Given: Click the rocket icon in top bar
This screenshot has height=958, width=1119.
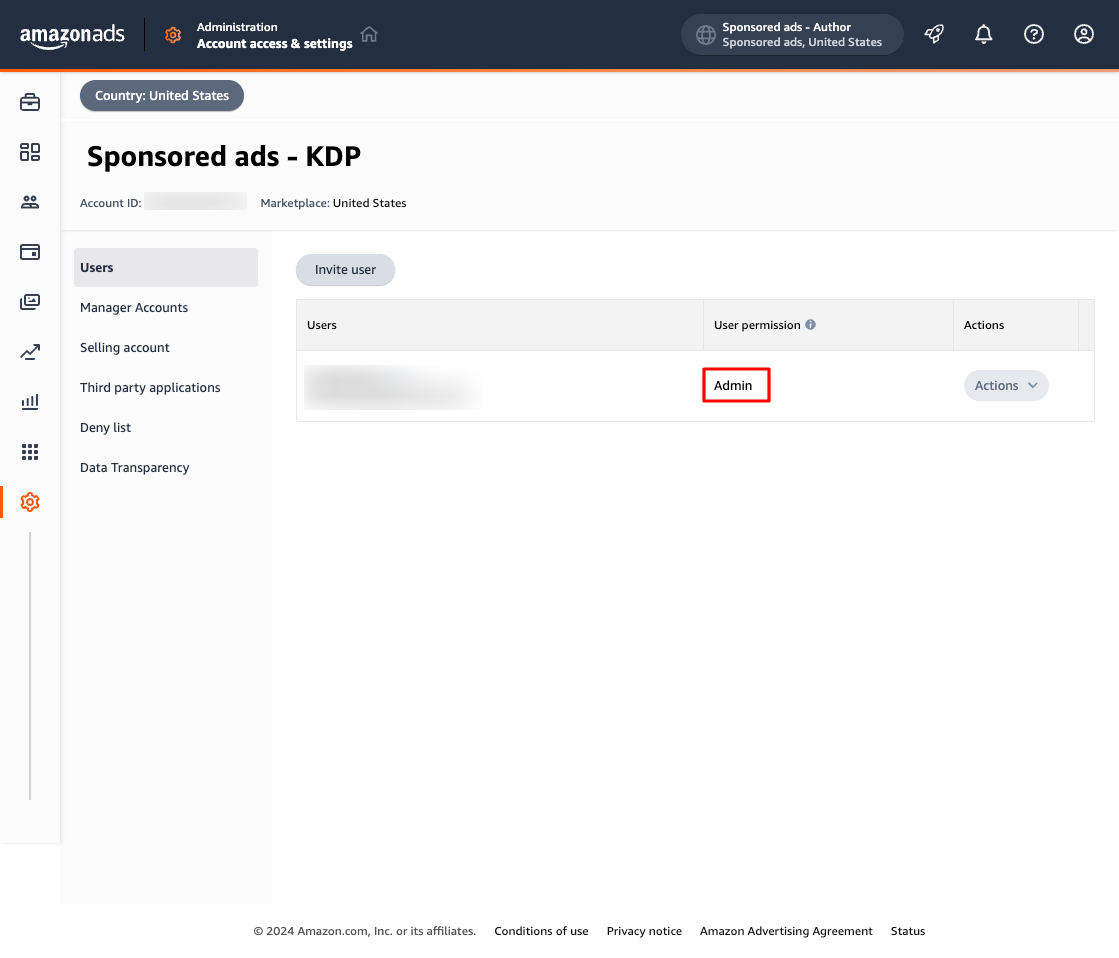Looking at the screenshot, I should coord(934,35).
